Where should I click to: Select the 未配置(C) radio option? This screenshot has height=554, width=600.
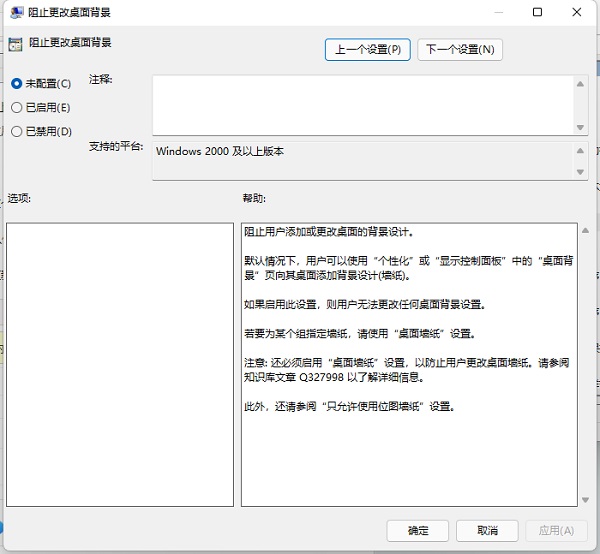click(17, 83)
